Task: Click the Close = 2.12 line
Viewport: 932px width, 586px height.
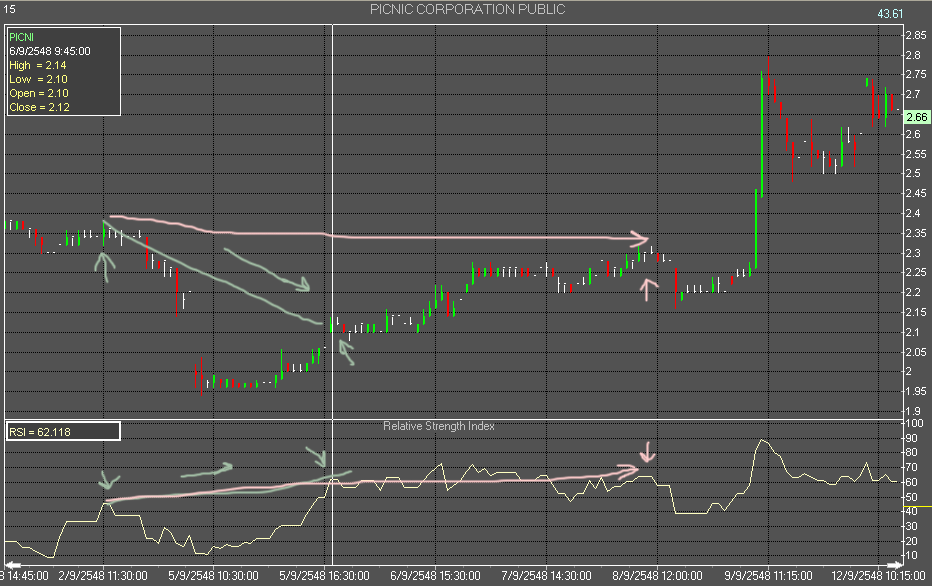Action: (39, 108)
